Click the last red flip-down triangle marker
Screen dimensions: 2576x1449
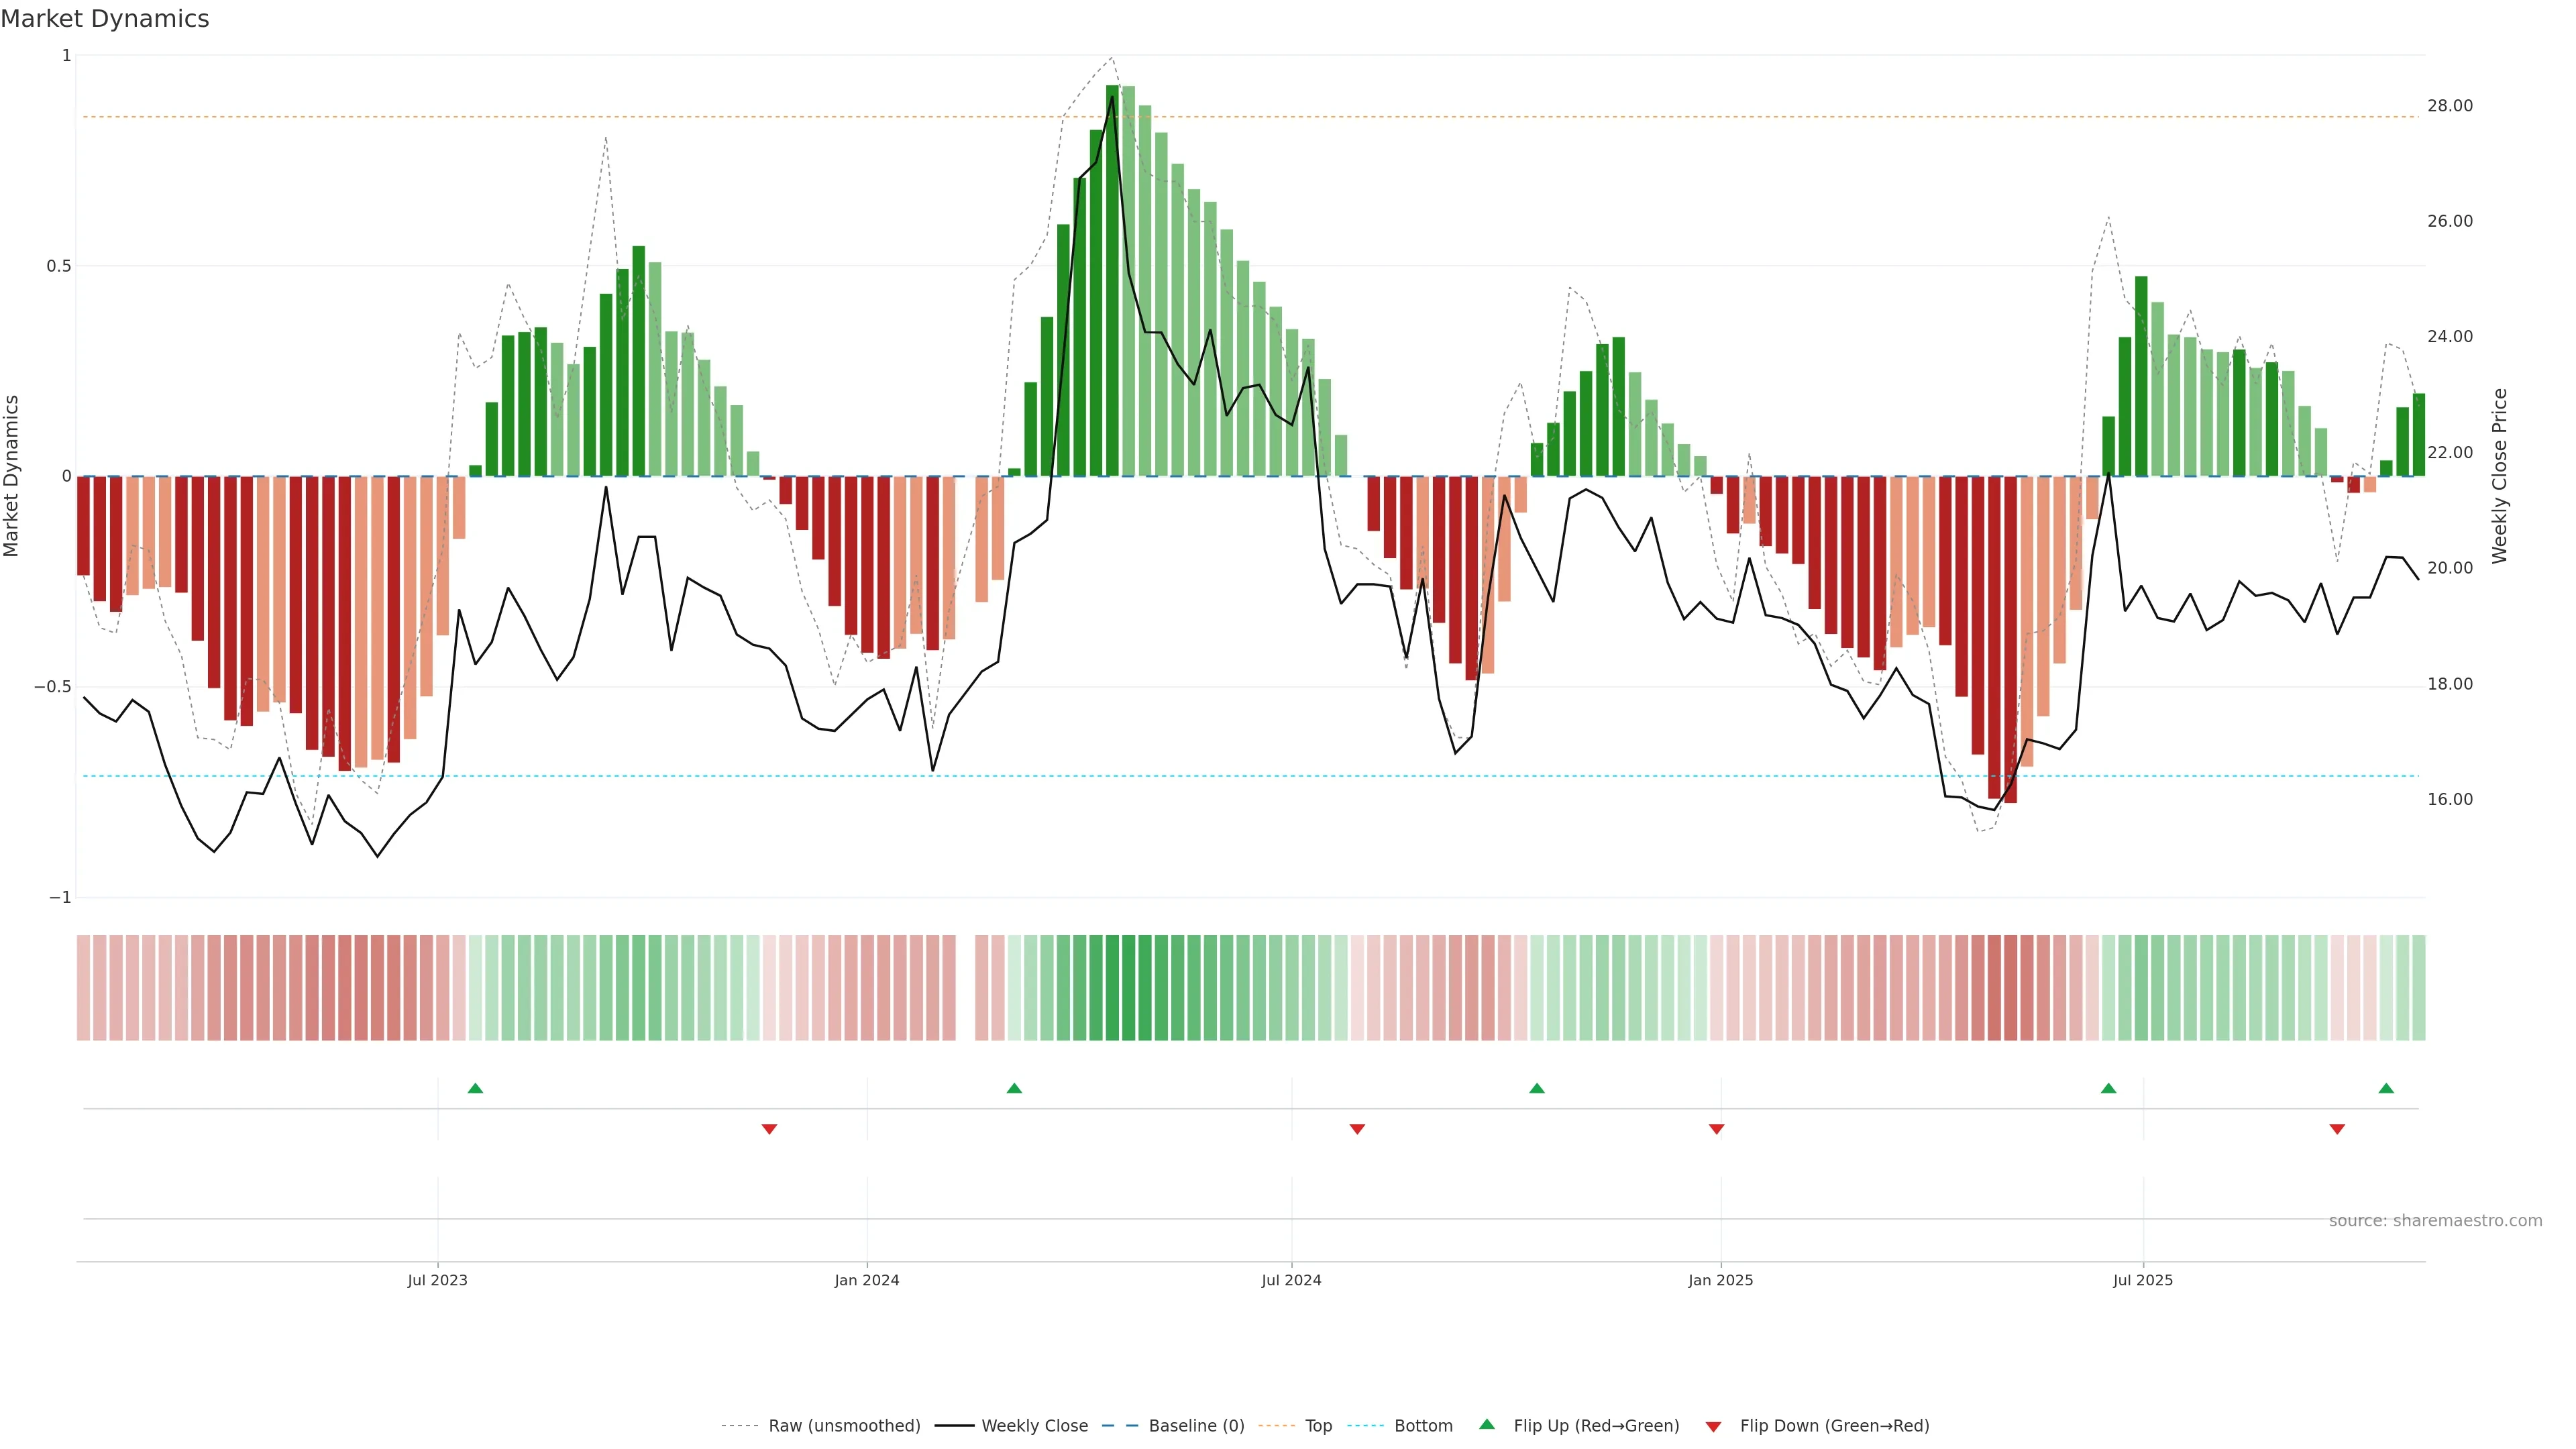pos(2337,1129)
